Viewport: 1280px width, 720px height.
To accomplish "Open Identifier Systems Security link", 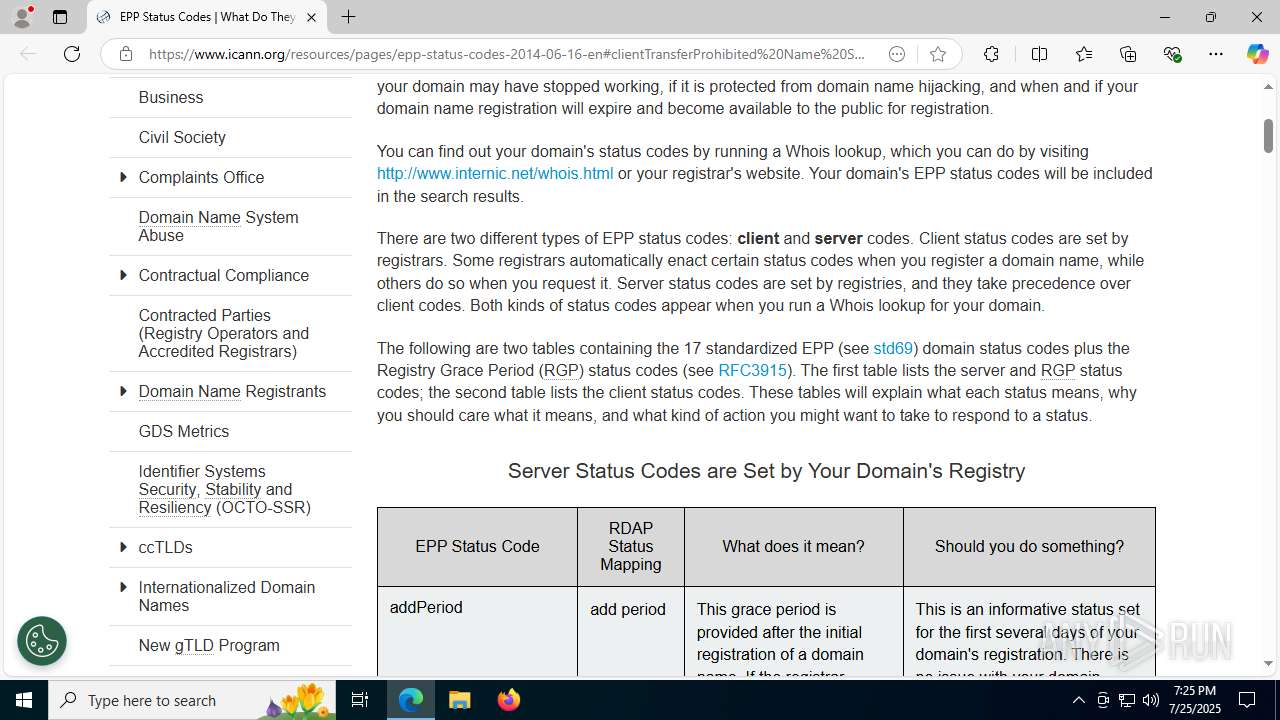I will click(224, 489).
